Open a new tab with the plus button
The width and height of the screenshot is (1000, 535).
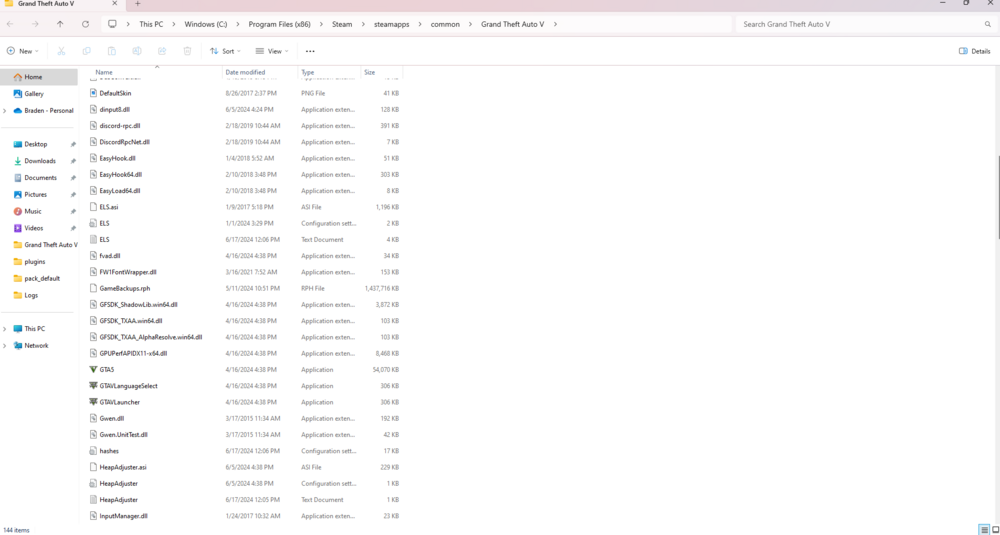pos(137,3)
